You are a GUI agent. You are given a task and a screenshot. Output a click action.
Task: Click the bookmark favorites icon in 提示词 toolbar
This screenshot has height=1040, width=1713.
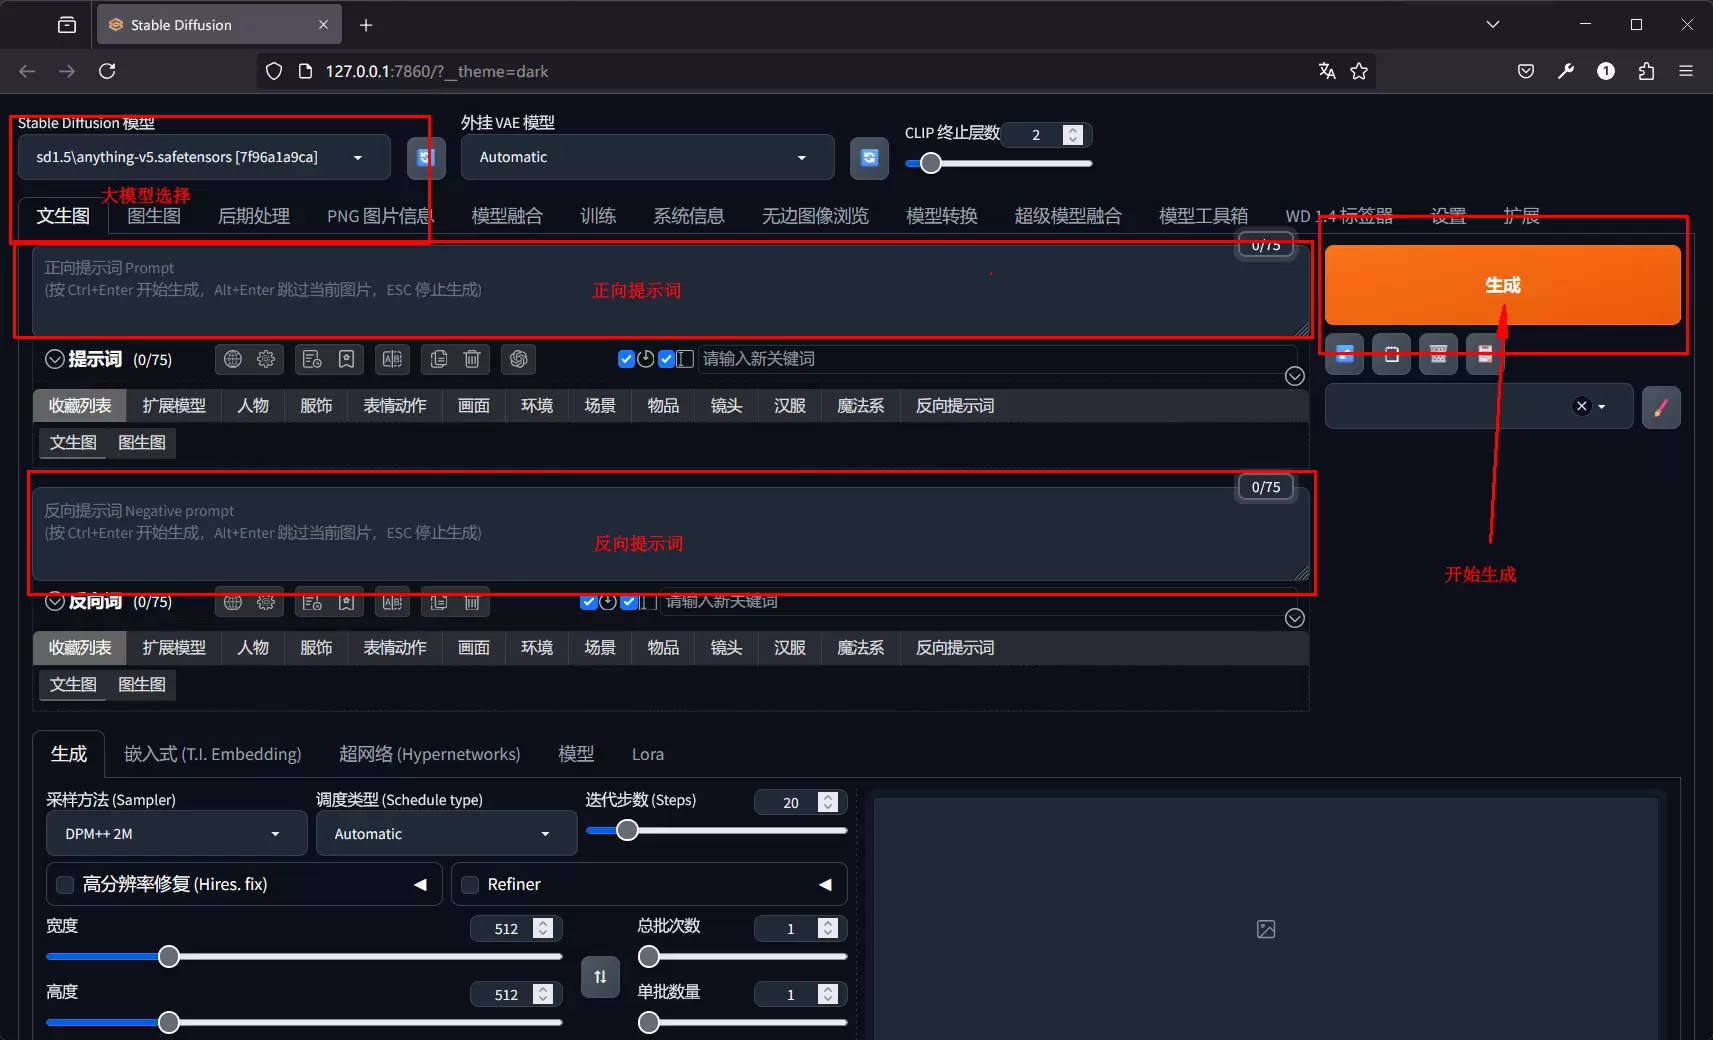346,359
